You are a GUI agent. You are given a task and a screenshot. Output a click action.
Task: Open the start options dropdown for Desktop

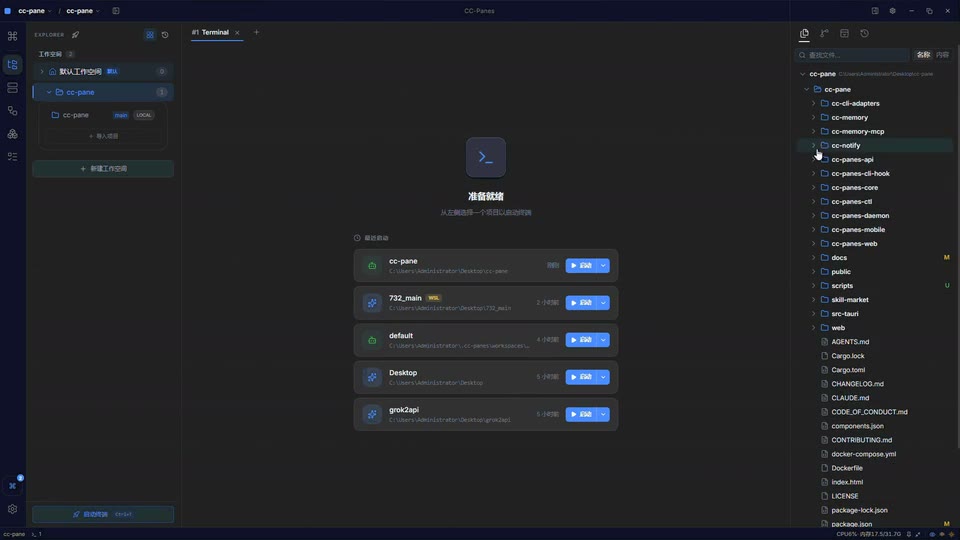[x=603, y=377]
